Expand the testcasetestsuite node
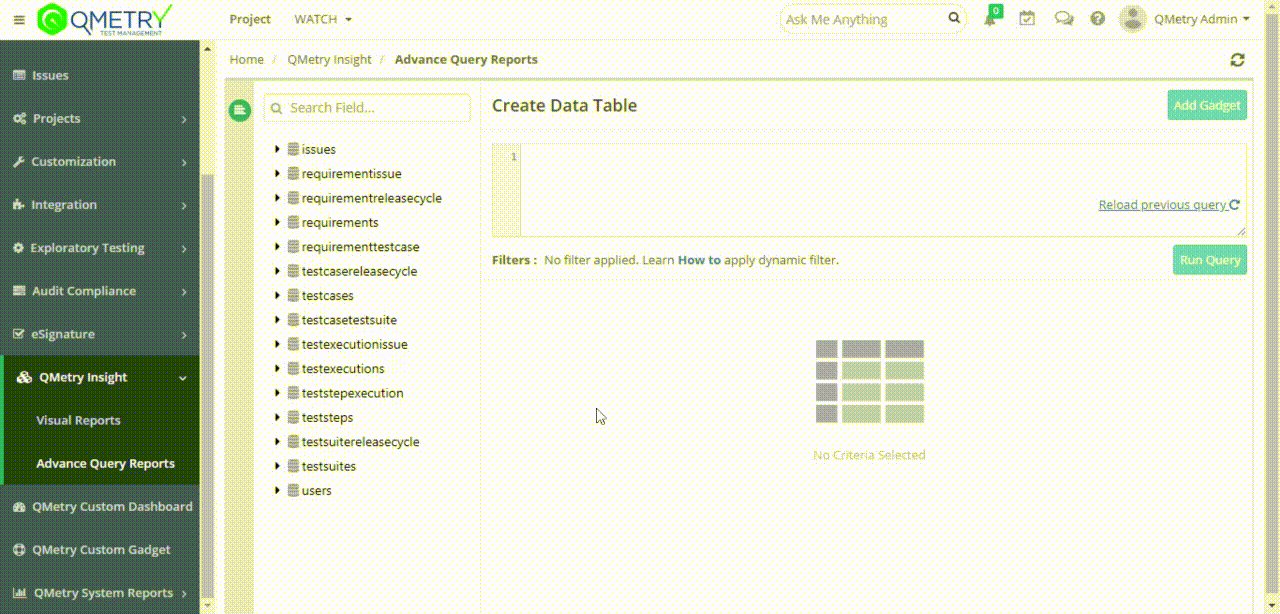The width and height of the screenshot is (1280, 614). pos(277,320)
